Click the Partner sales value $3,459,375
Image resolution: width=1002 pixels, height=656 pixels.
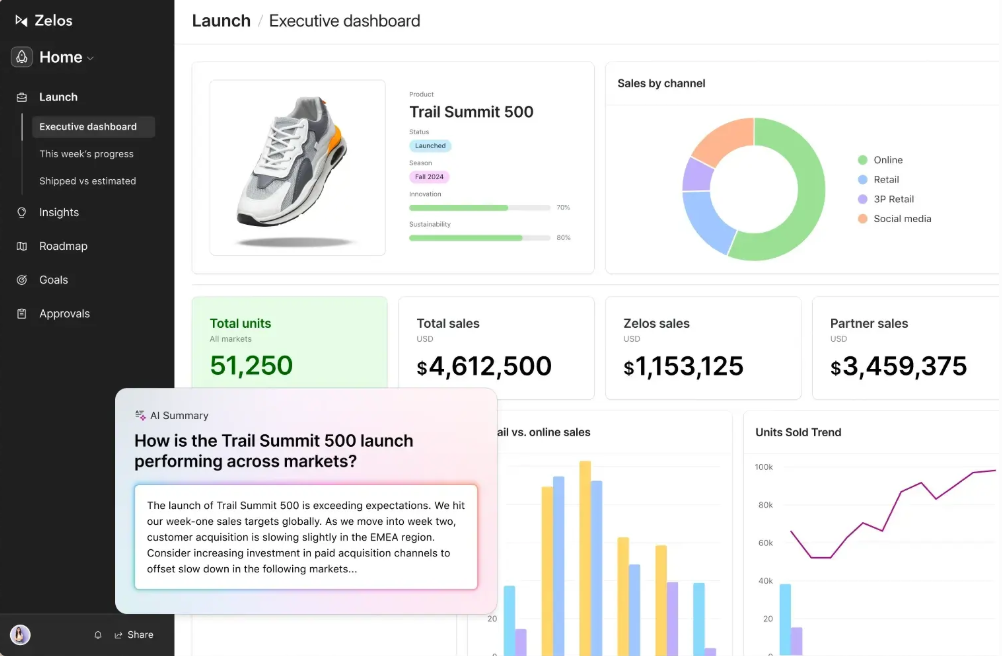tap(898, 366)
